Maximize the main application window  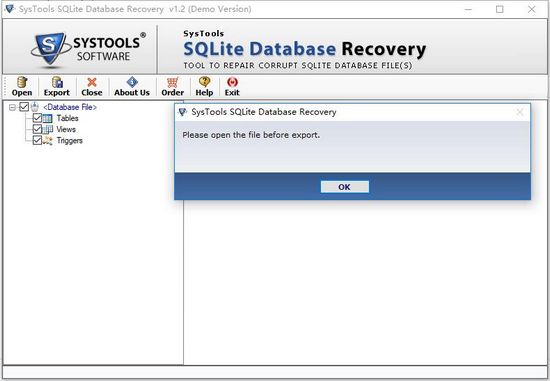(500, 9)
